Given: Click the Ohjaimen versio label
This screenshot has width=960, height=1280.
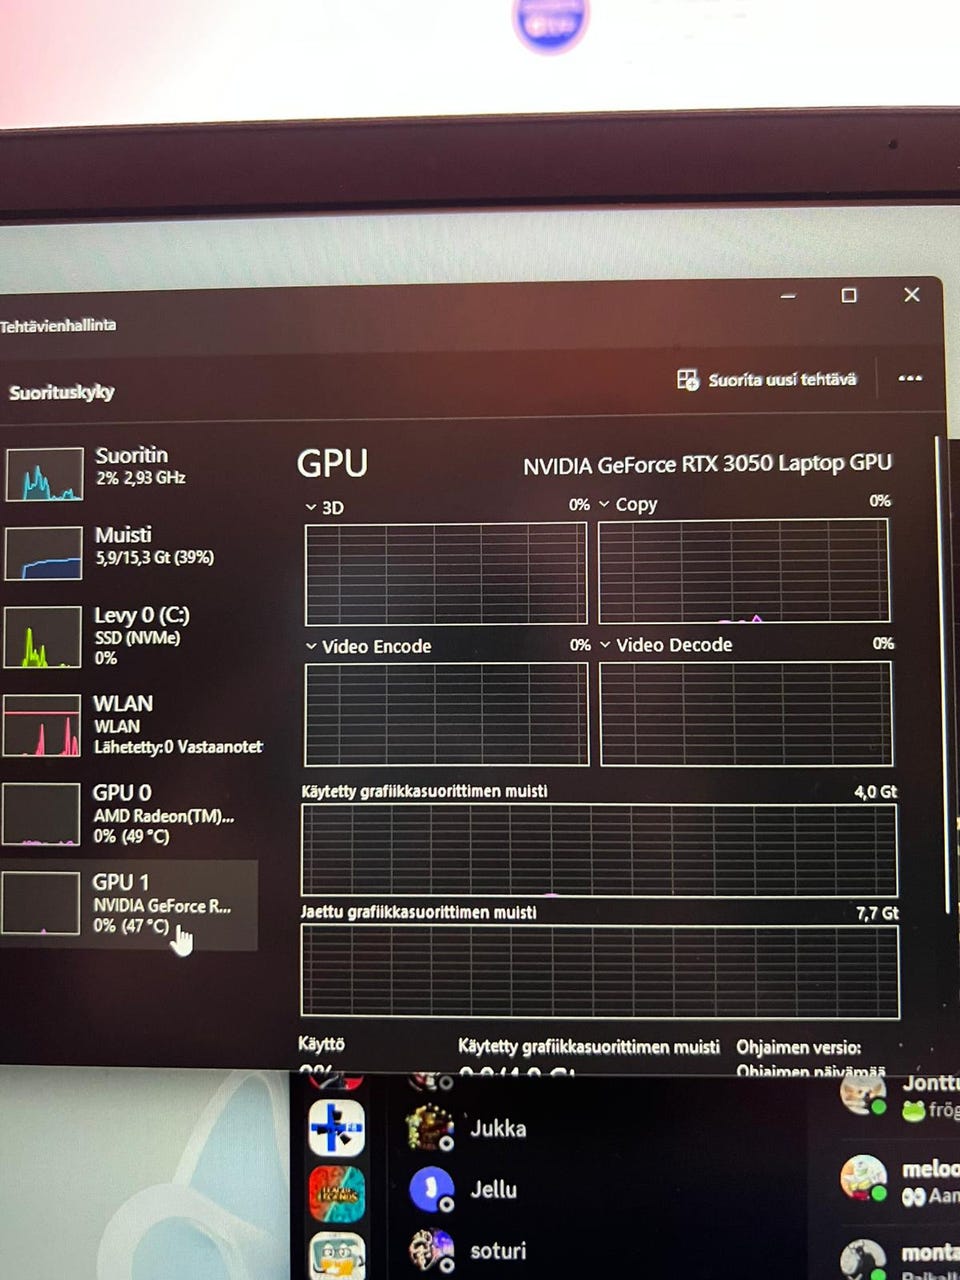Looking at the screenshot, I should 799,1047.
